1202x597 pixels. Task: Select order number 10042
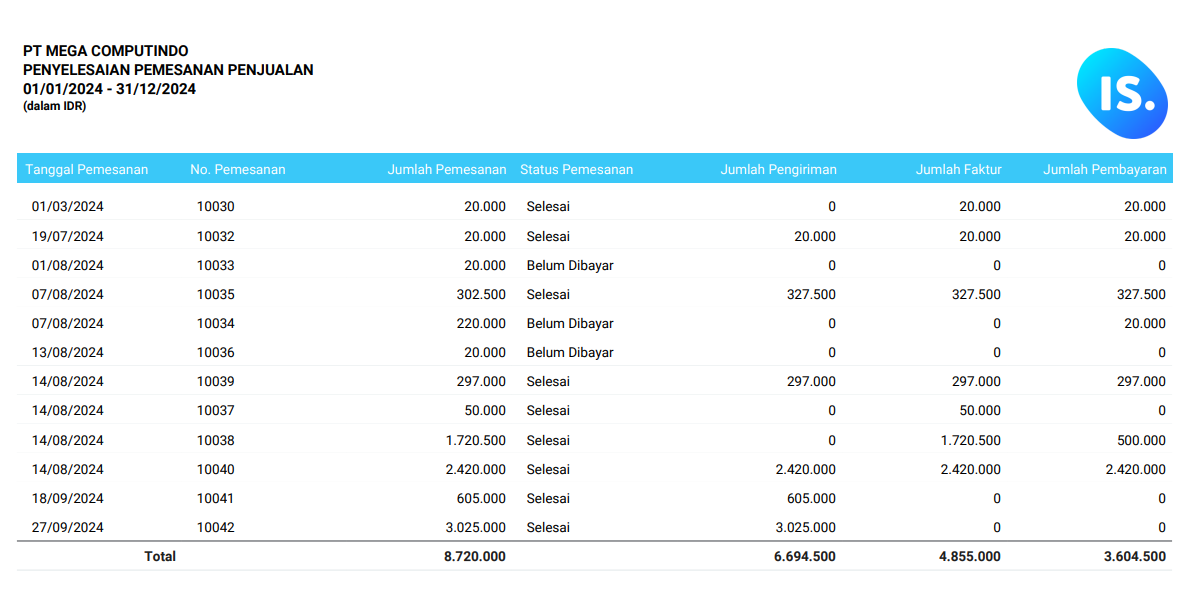coord(215,527)
